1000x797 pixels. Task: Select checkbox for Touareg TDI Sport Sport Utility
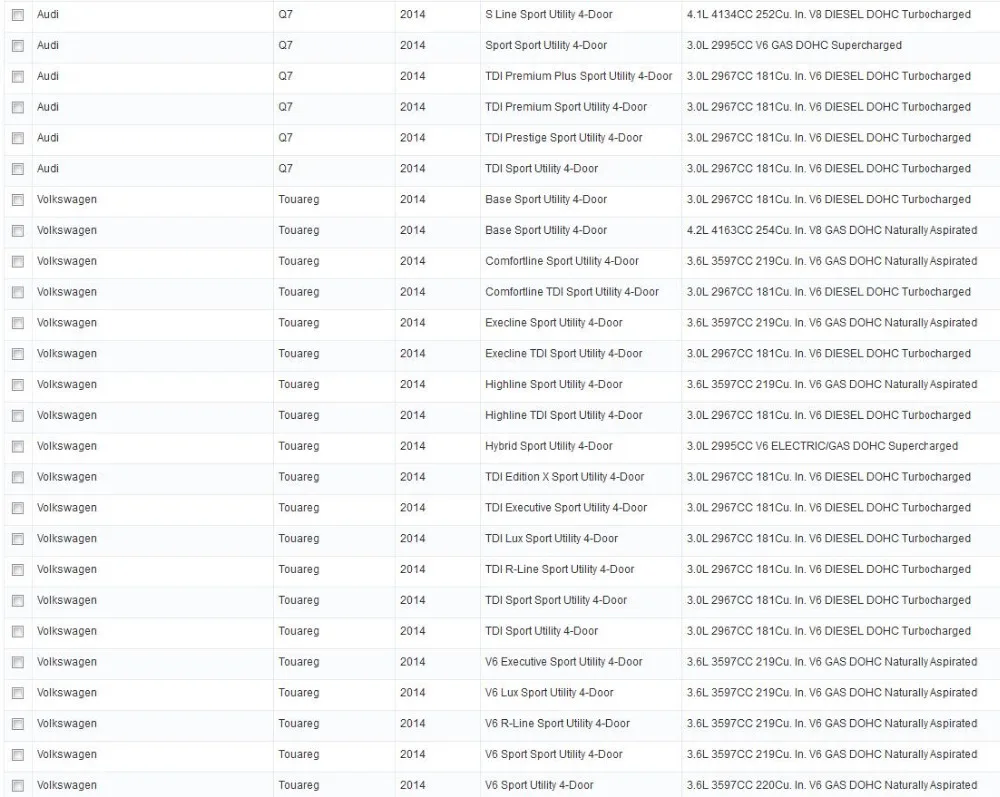[18, 601]
